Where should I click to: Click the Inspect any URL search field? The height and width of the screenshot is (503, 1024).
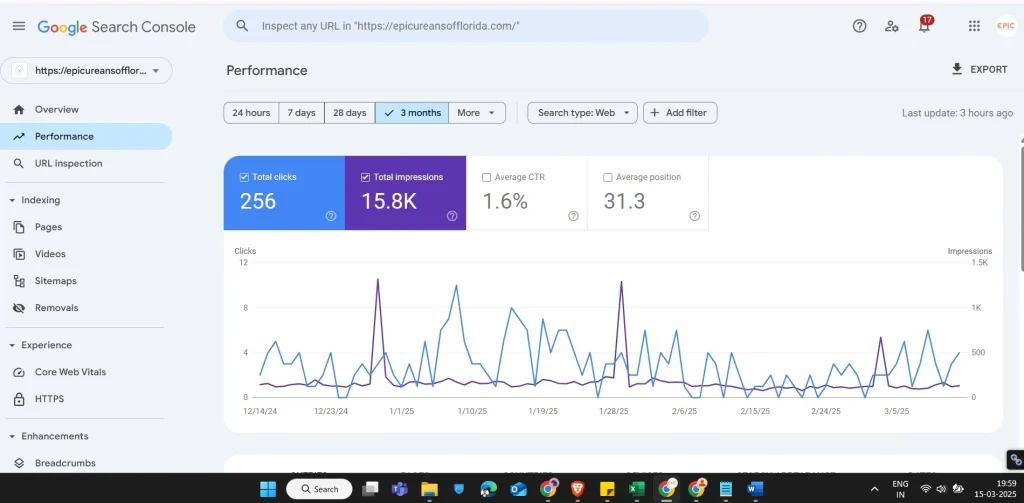470,26
